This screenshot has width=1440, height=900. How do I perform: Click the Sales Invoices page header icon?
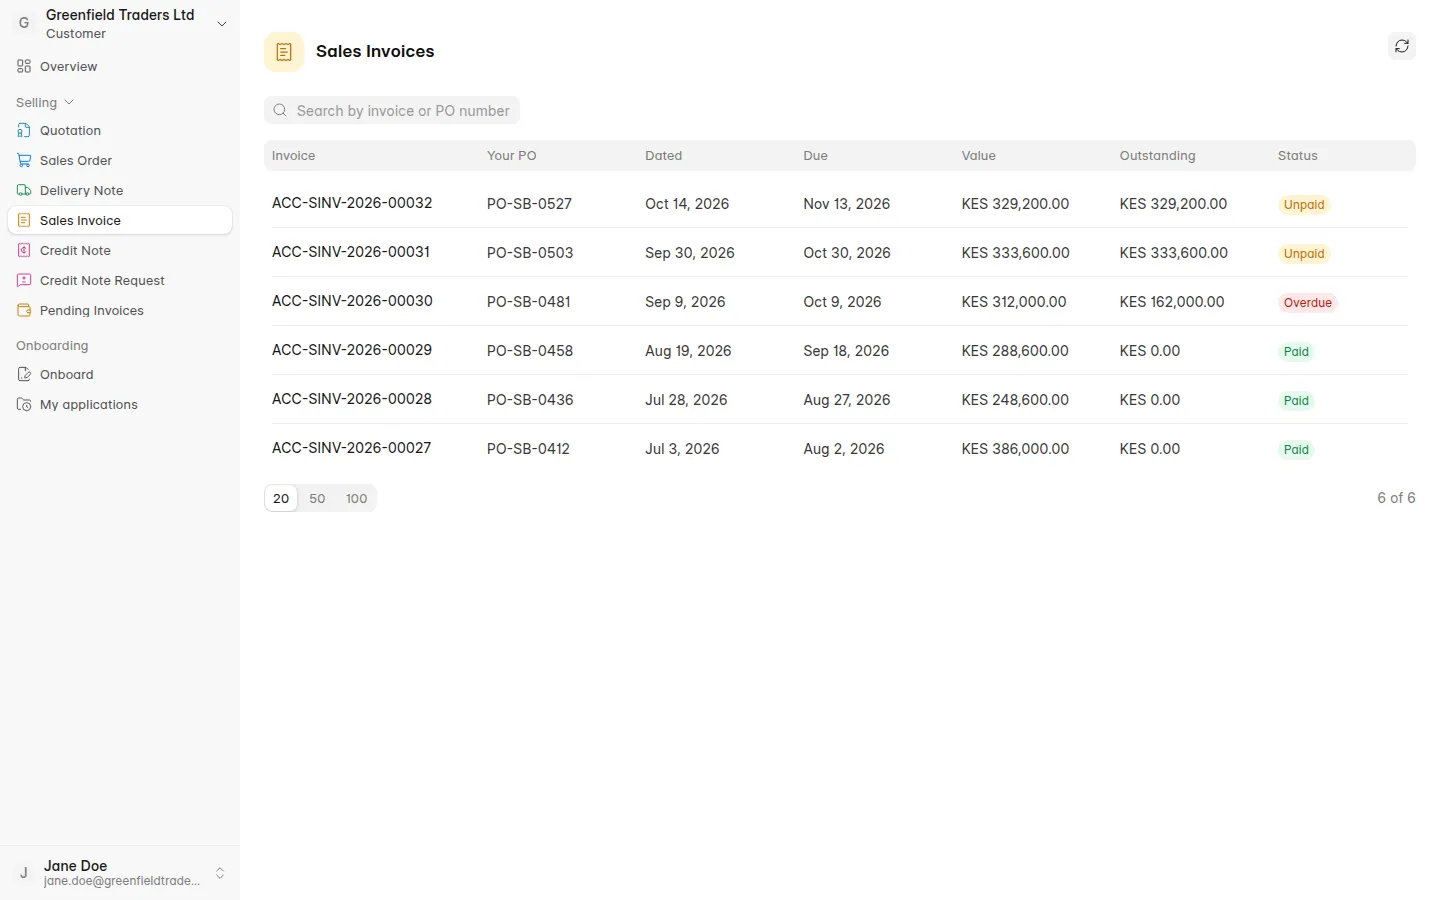coord(284,52)
